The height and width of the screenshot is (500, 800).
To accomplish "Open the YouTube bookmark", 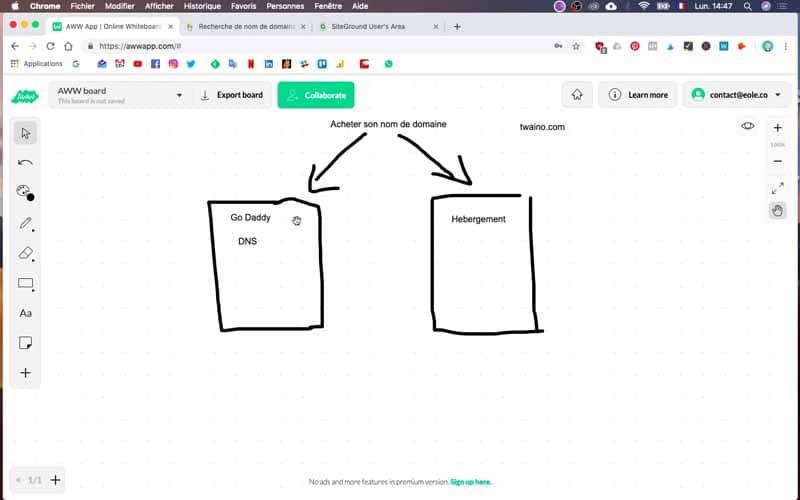I will point(138,64).
